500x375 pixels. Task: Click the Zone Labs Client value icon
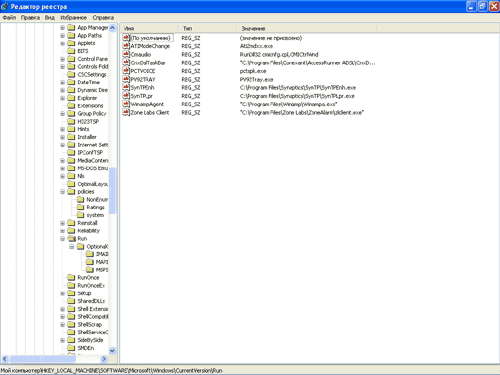(126, 113)
